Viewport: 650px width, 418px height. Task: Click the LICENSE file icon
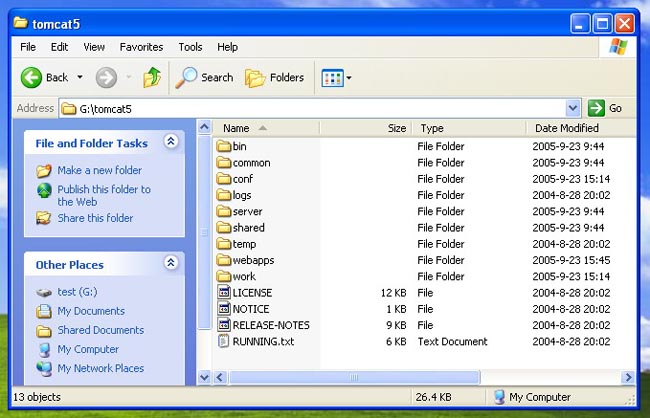point(224,292)
